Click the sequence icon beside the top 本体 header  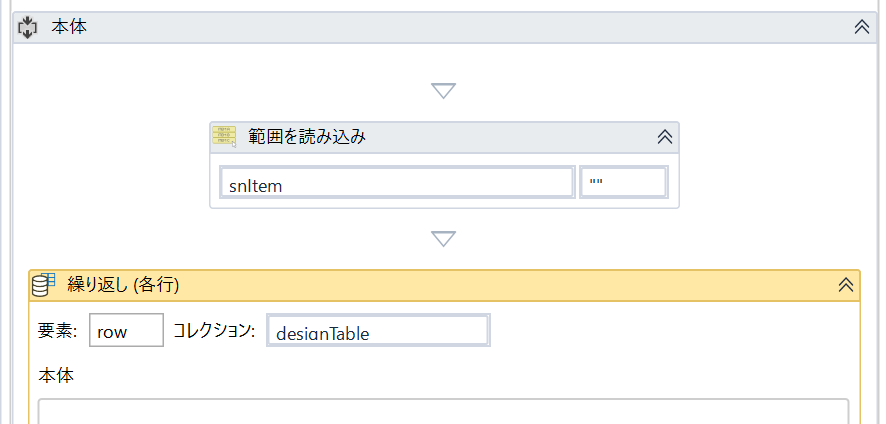point(28,27)
